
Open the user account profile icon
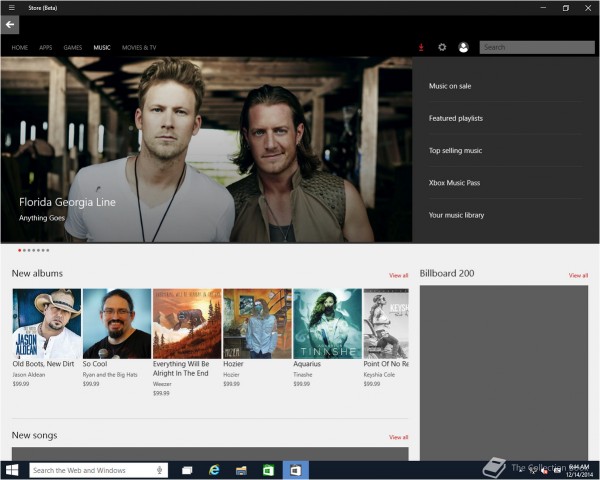[463, 47]
